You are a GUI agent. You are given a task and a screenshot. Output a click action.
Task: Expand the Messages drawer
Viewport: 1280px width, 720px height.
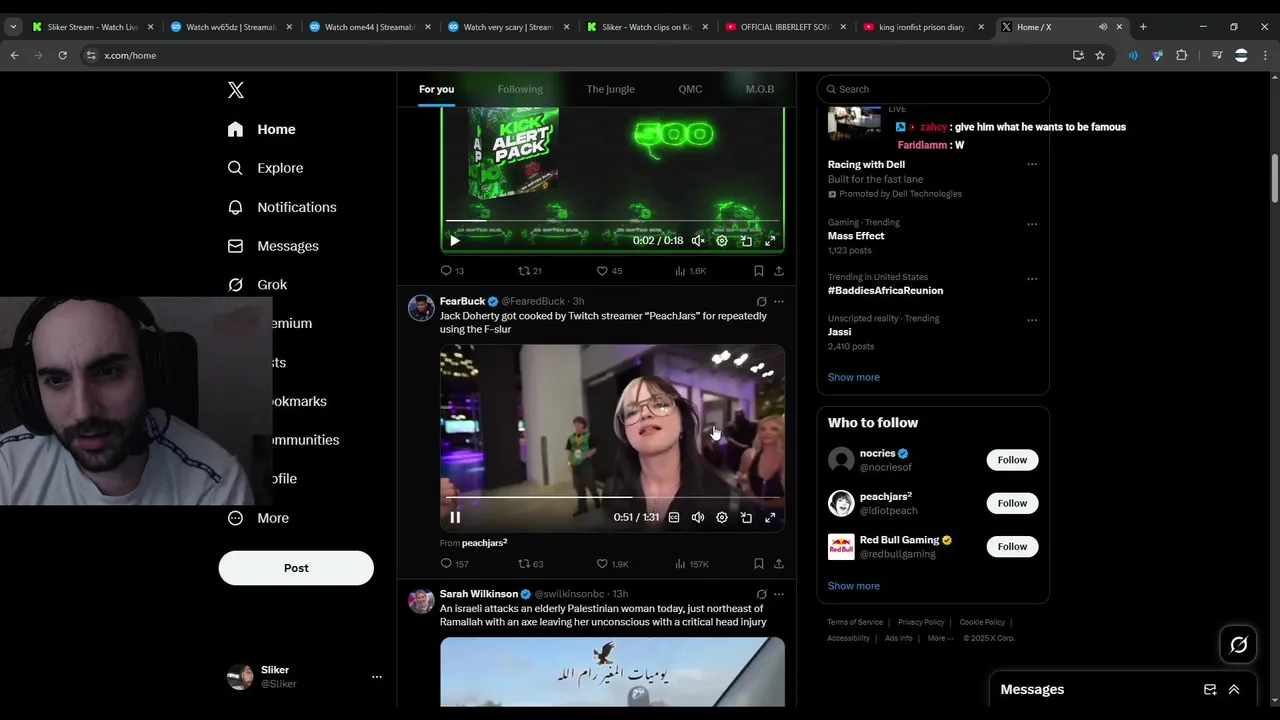1234,689
